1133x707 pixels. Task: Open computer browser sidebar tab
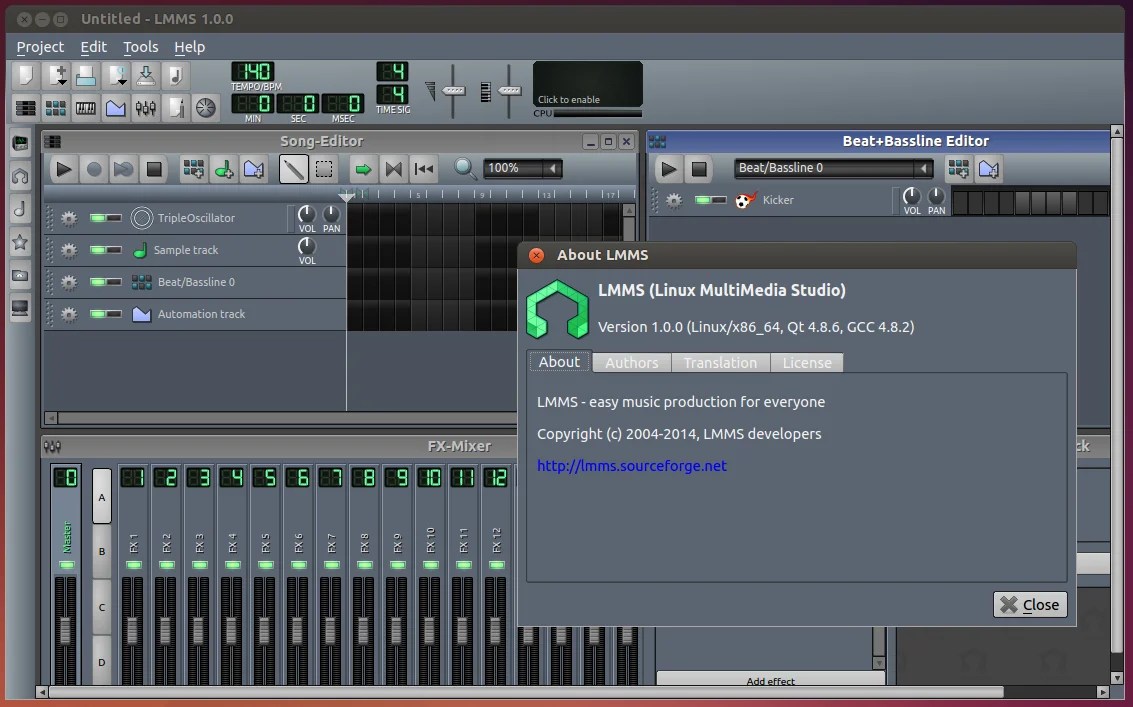click(20, 309)
